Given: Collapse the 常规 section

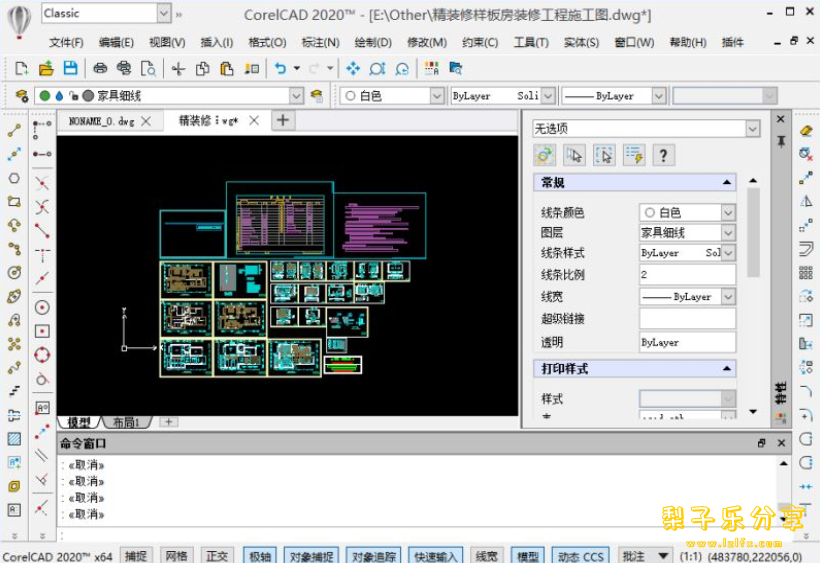Looking at the screenshot, I should 726,182.
